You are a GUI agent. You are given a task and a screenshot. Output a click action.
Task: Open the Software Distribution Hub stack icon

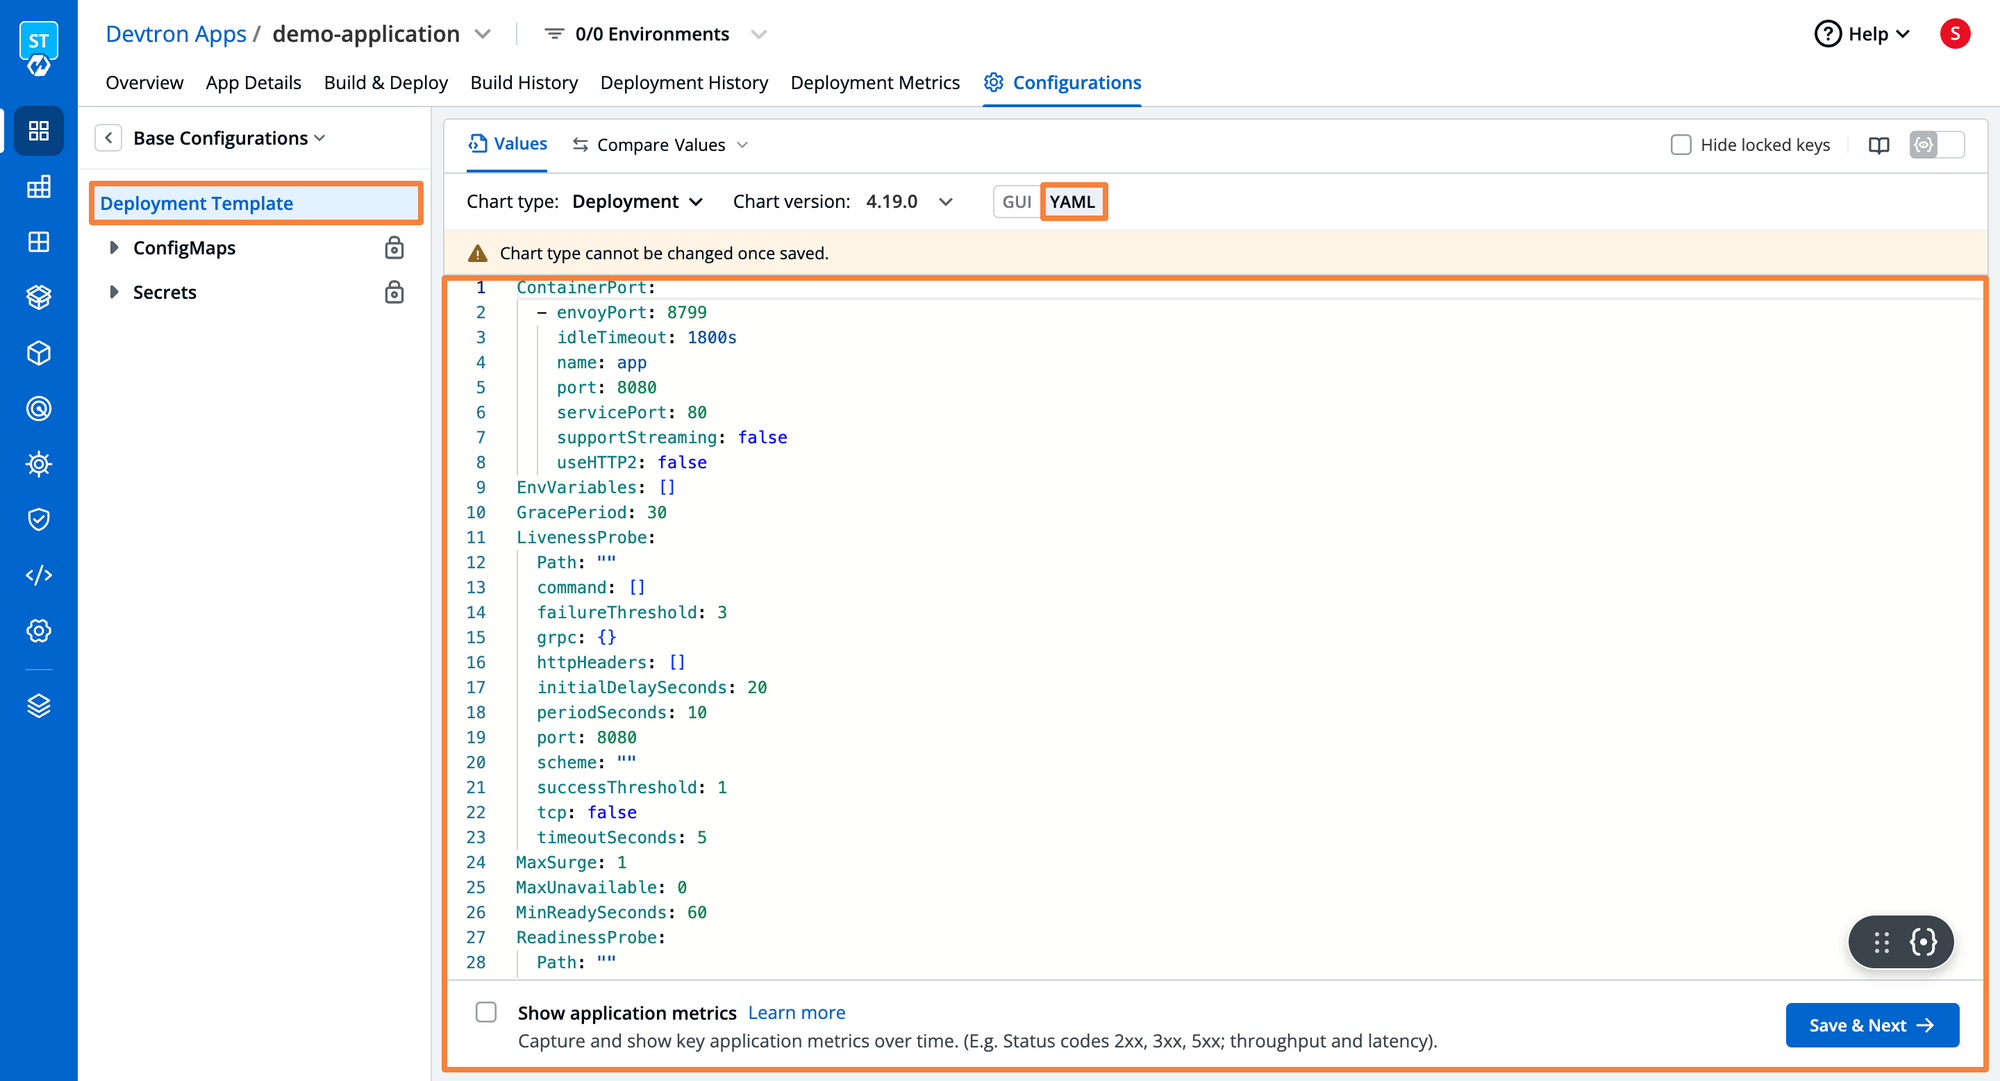click(x=38, y=297)
